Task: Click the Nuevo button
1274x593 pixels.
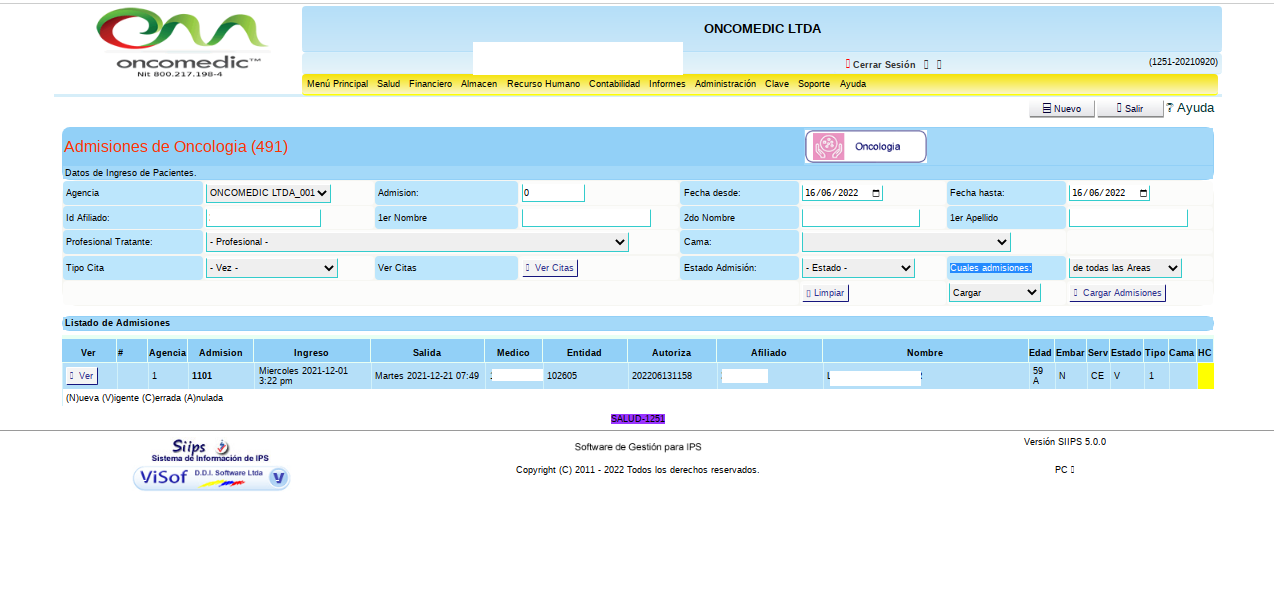Action: [x=1062, y=109]
